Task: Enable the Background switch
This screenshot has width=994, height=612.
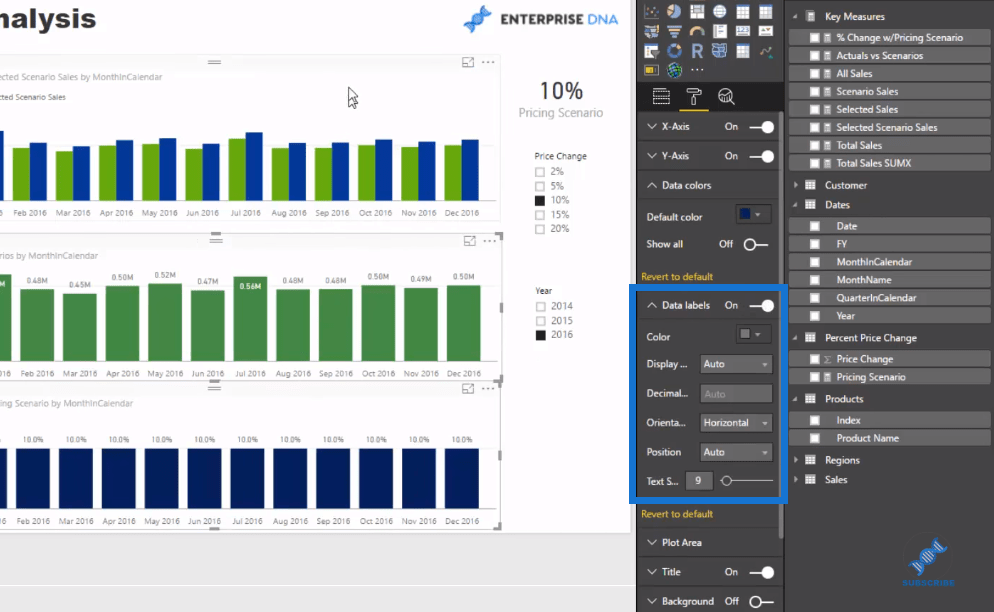Action: point(761,601)
